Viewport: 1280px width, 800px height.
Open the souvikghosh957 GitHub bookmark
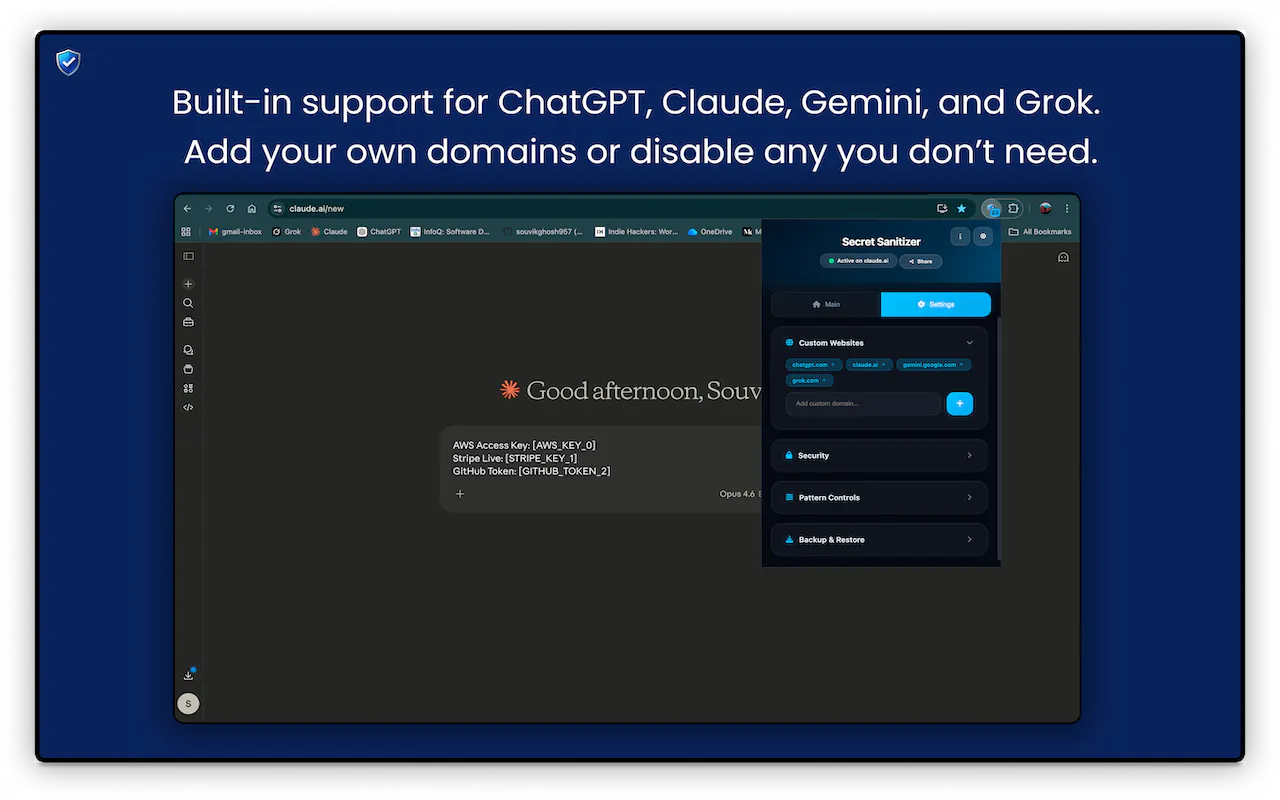click(x=543, y=232)
